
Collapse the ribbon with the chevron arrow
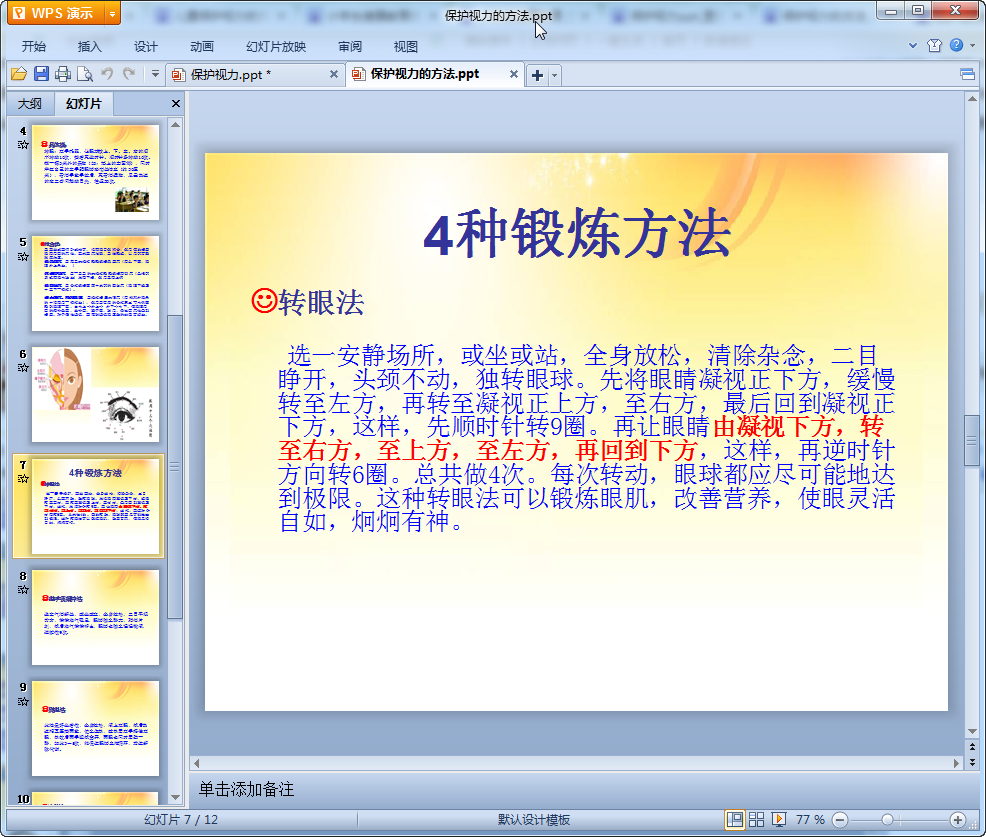pos(913,45)
